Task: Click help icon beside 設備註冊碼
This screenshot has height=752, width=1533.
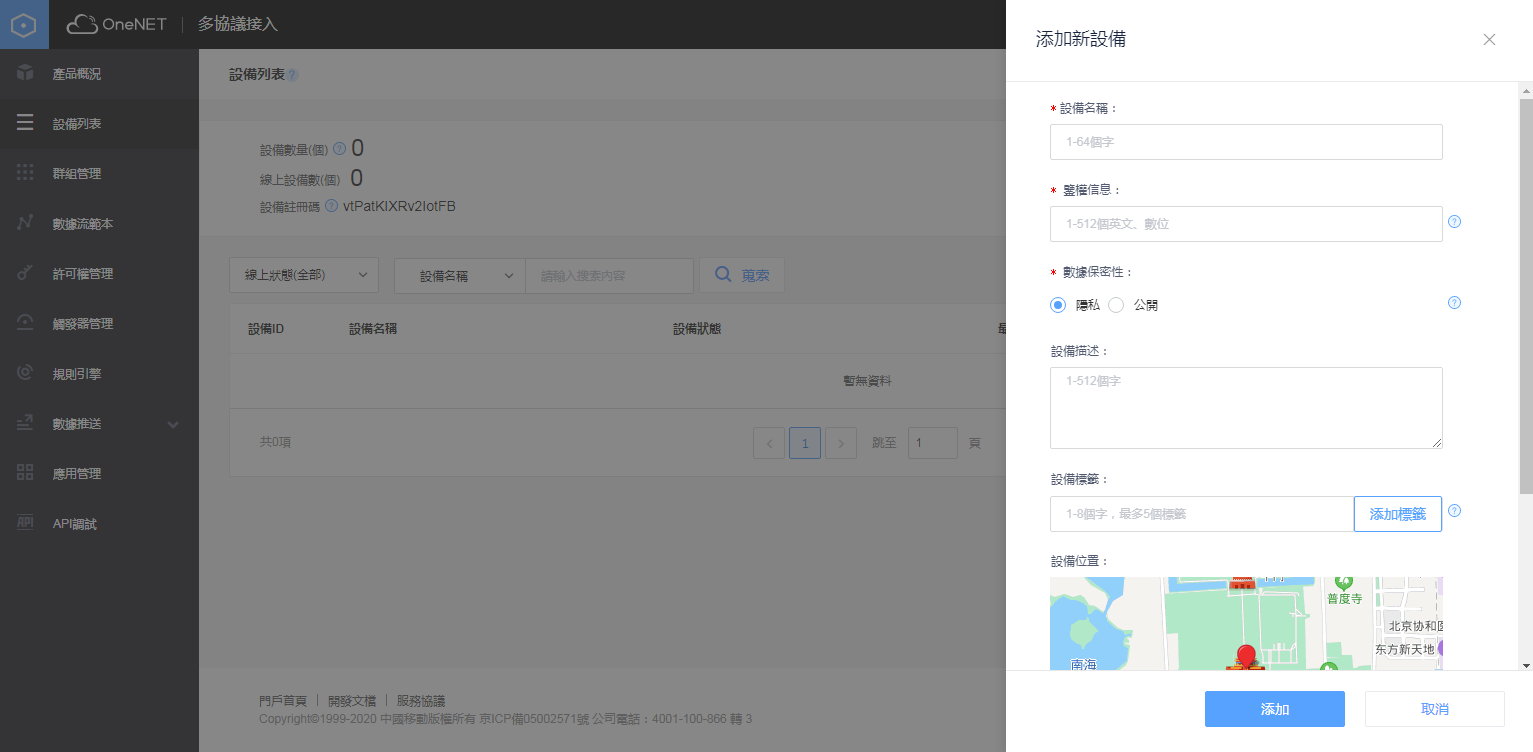Action: tap(331, 206)
